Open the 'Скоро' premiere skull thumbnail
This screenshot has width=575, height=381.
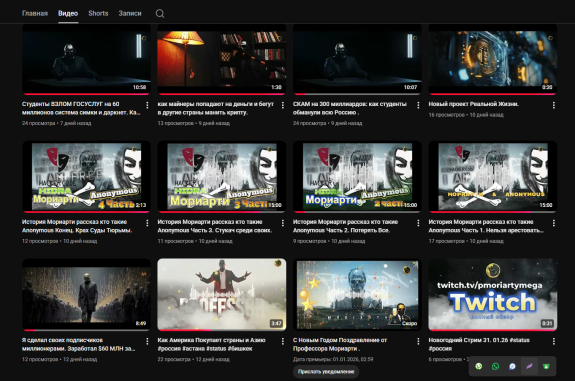(x=357, y=294)
